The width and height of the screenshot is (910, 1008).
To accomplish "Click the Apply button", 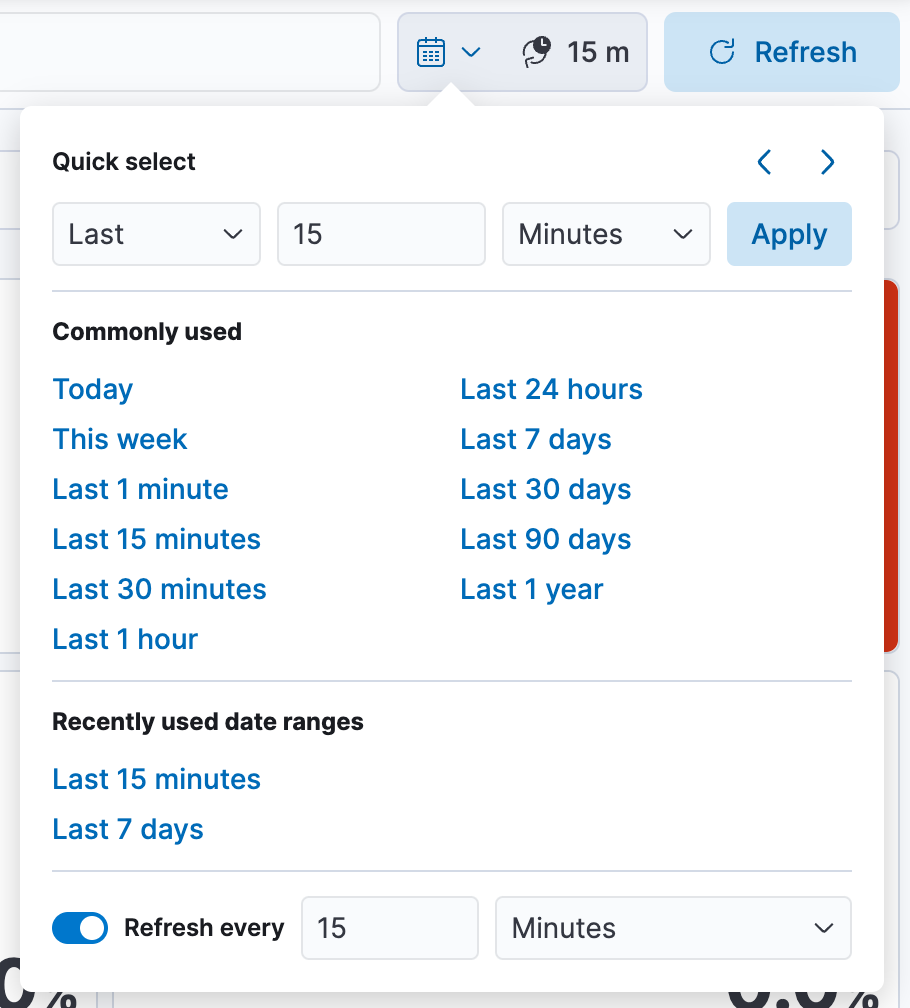I will [789, 234].
